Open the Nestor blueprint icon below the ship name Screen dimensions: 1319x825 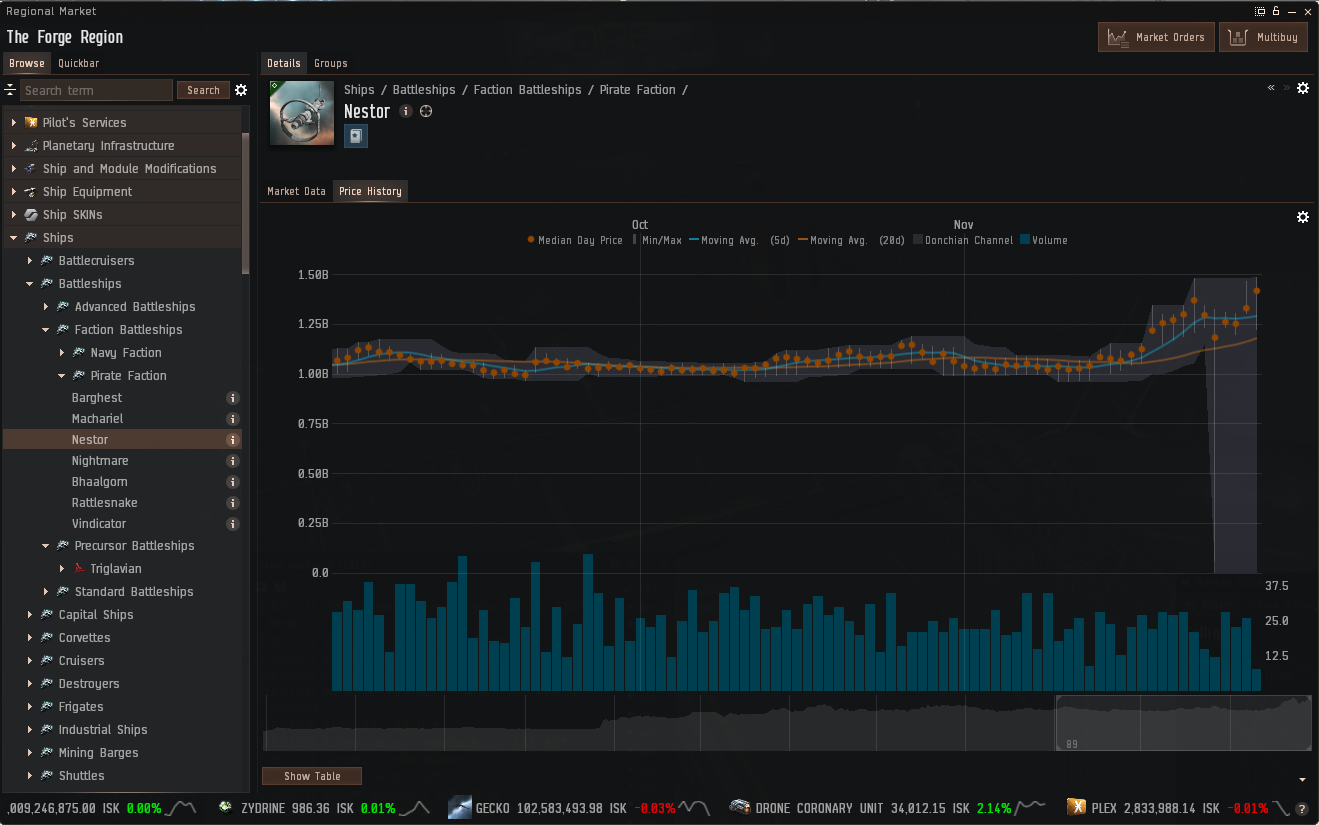tap(356, 136)
